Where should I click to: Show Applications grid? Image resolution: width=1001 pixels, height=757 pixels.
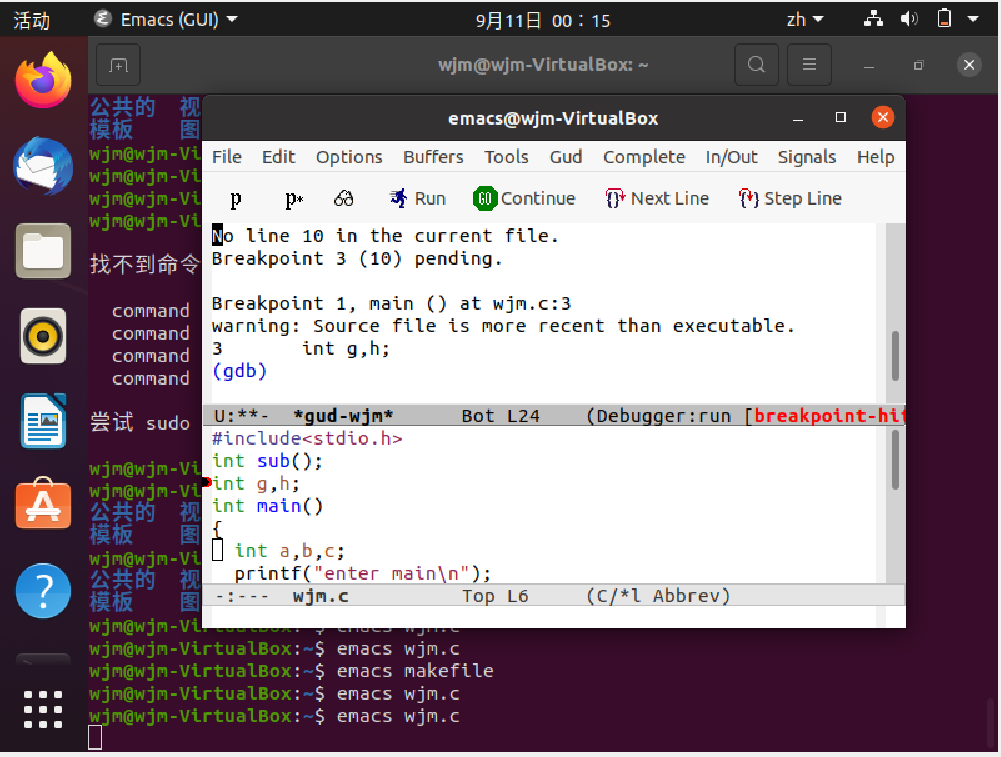43,709
